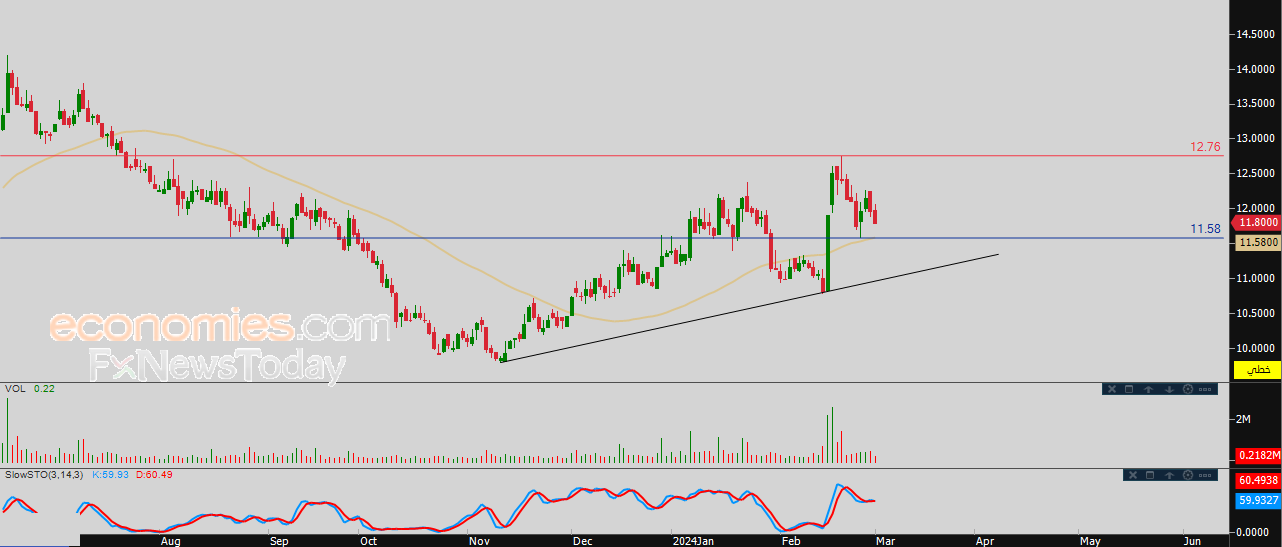Click the Sep label on time axis
The image size is (1282, 547).
[x=279, y=541]
